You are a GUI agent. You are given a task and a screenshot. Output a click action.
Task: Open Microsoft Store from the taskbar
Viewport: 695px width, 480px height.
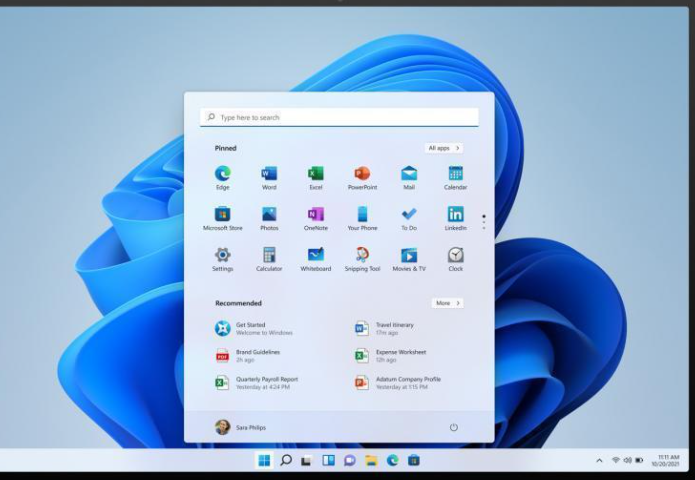(x=414, y=460)
